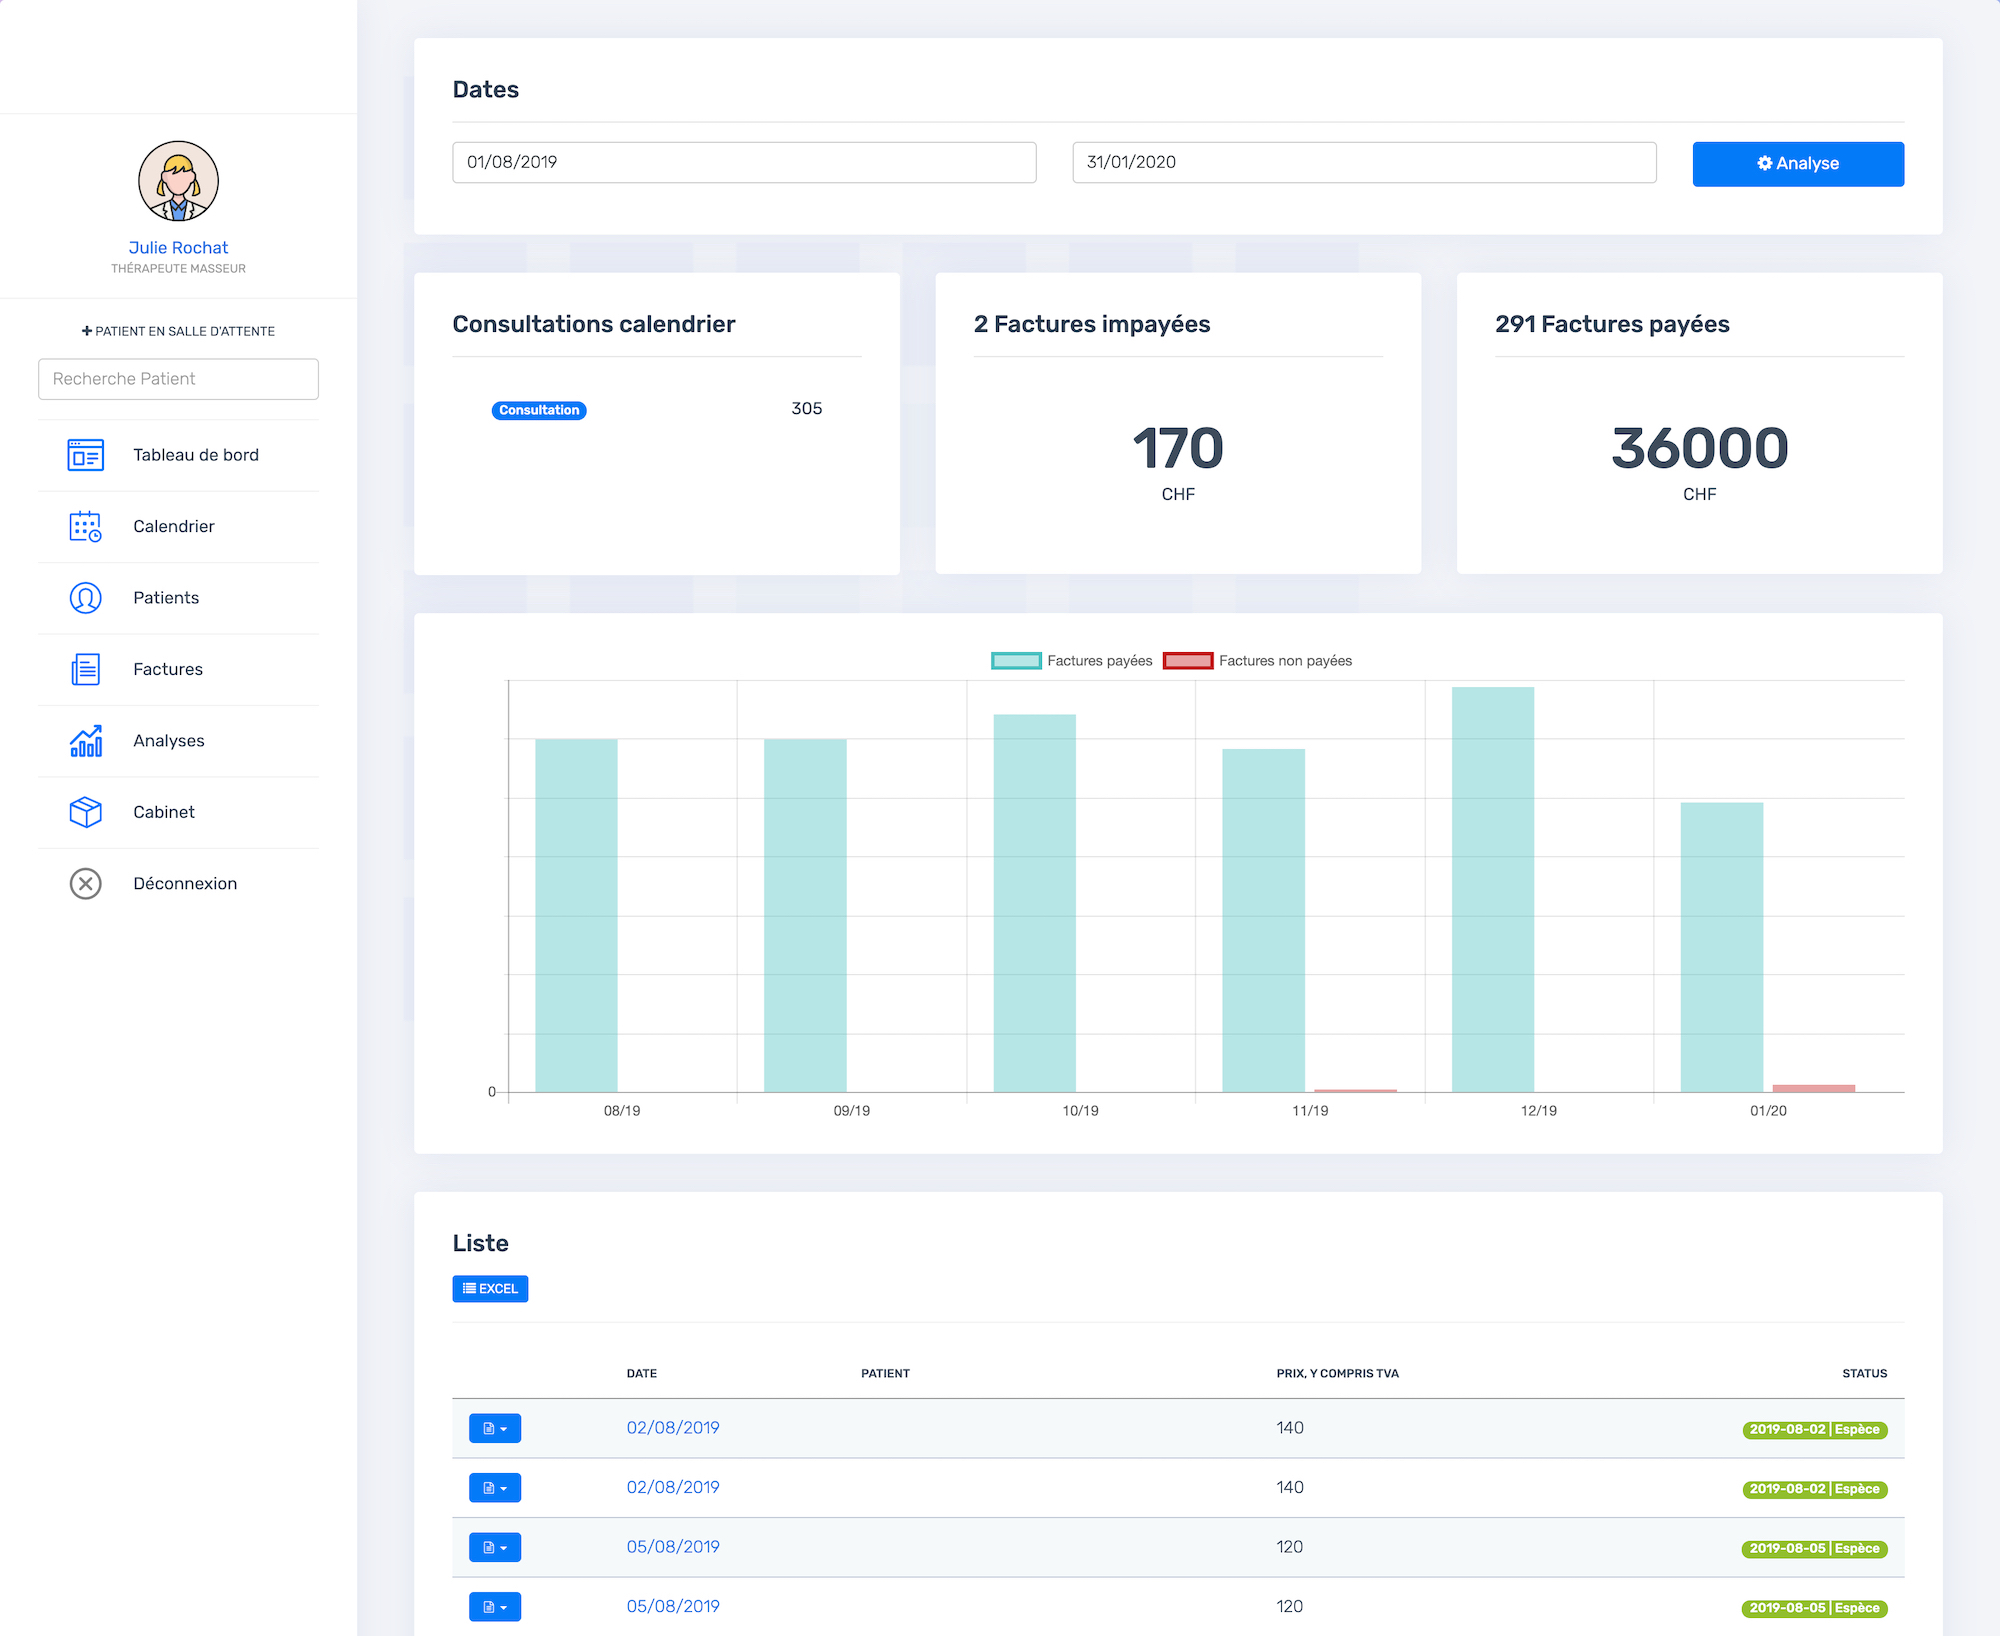Select the Patients person icon
This screenshot has height=1636, width=2000.
[85, 598]
